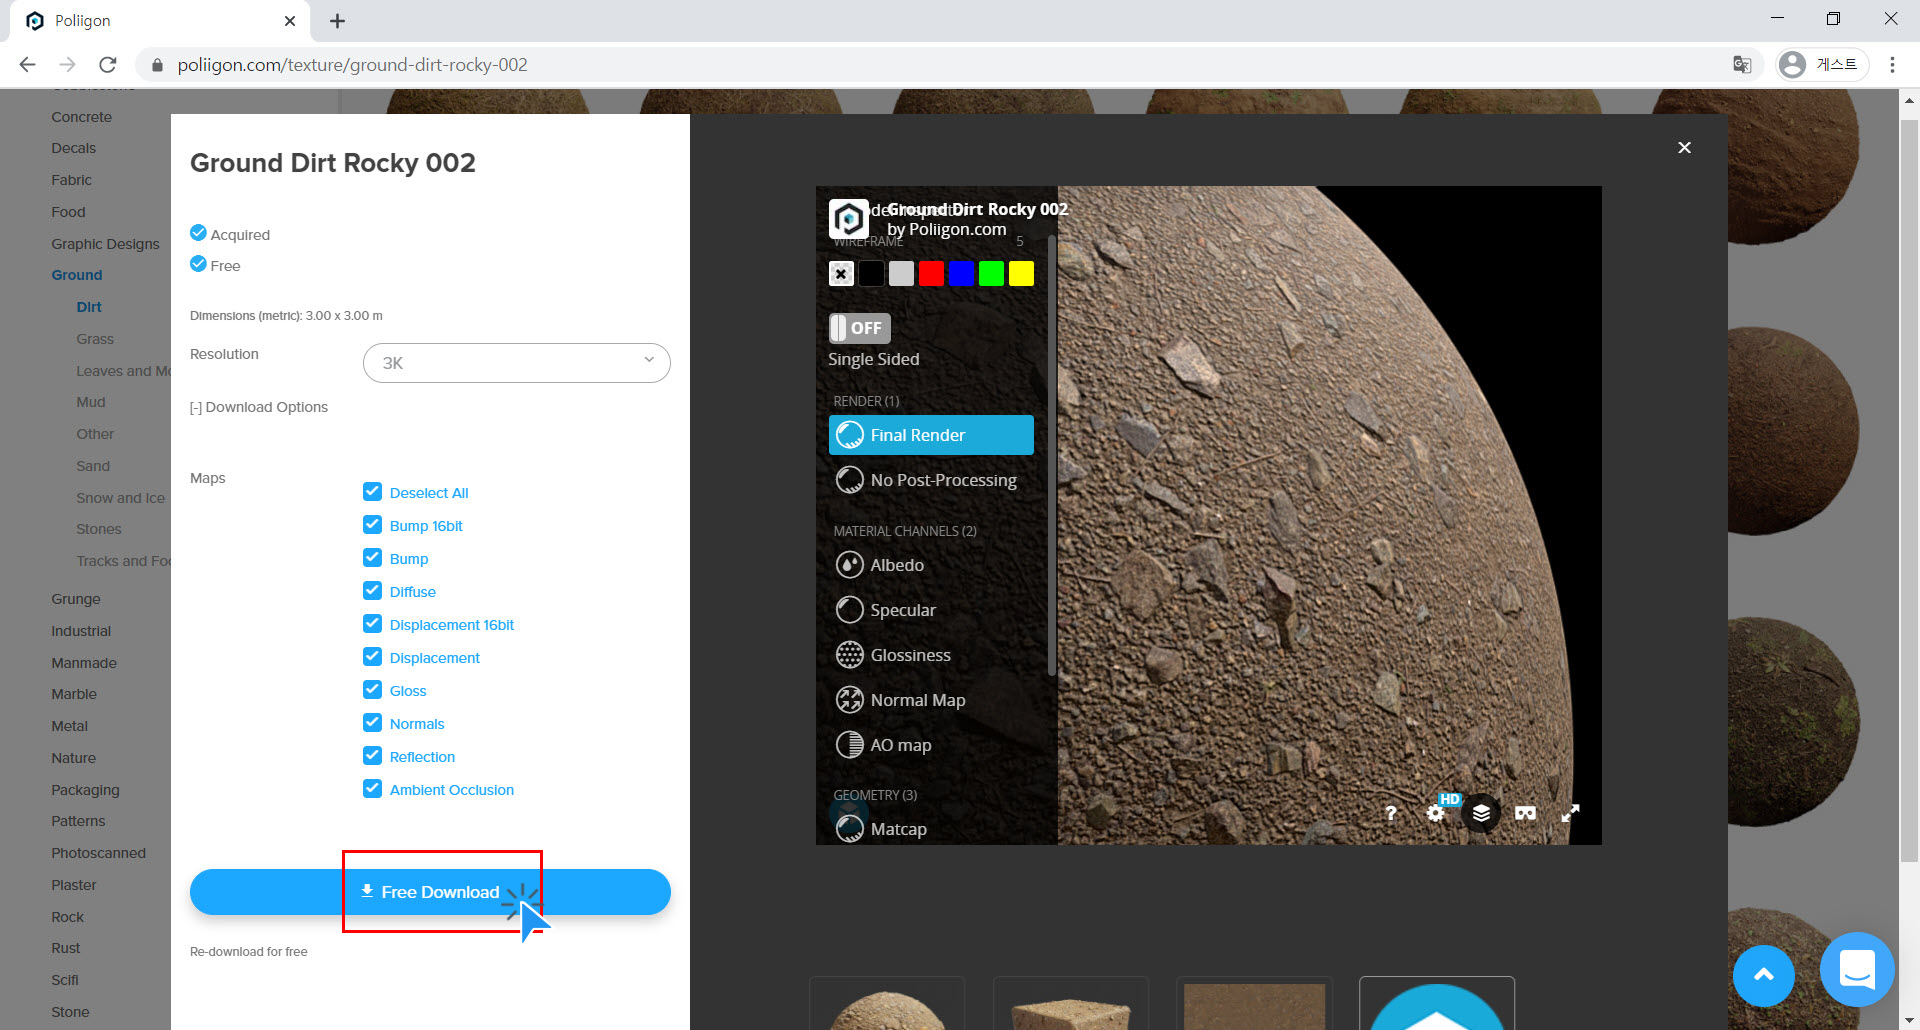Toggle the Single Sided OFF switch
This screenshot has width=1920, height=1030.
tap(859, 328)
